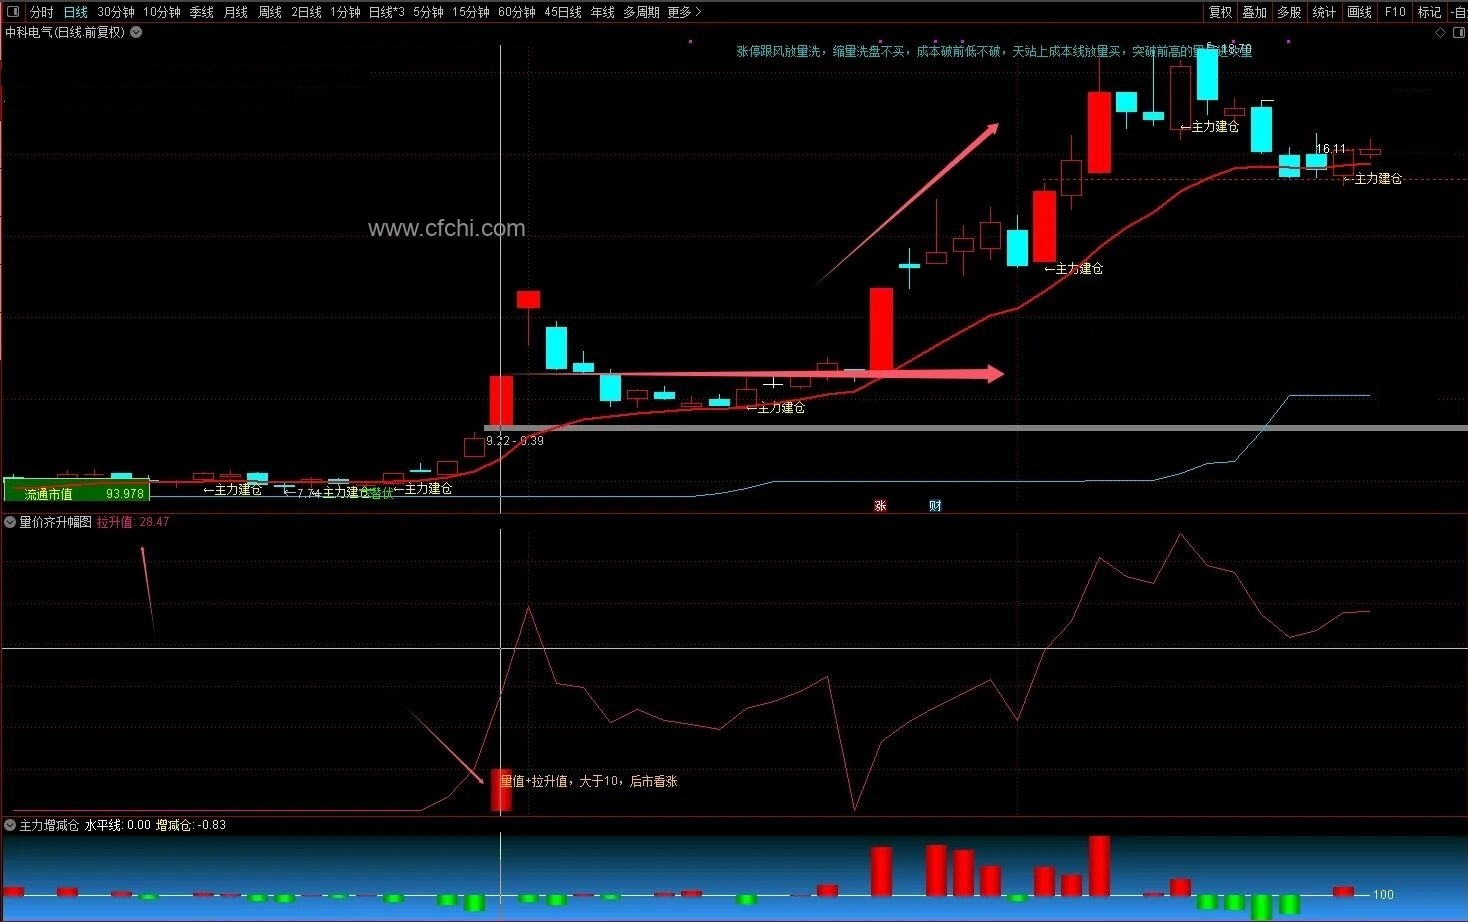Image resolution: width=1468 pixels, height=922 pixels.
Task: Switch to the 2日线 period
Action: click(x=306, y=12)
